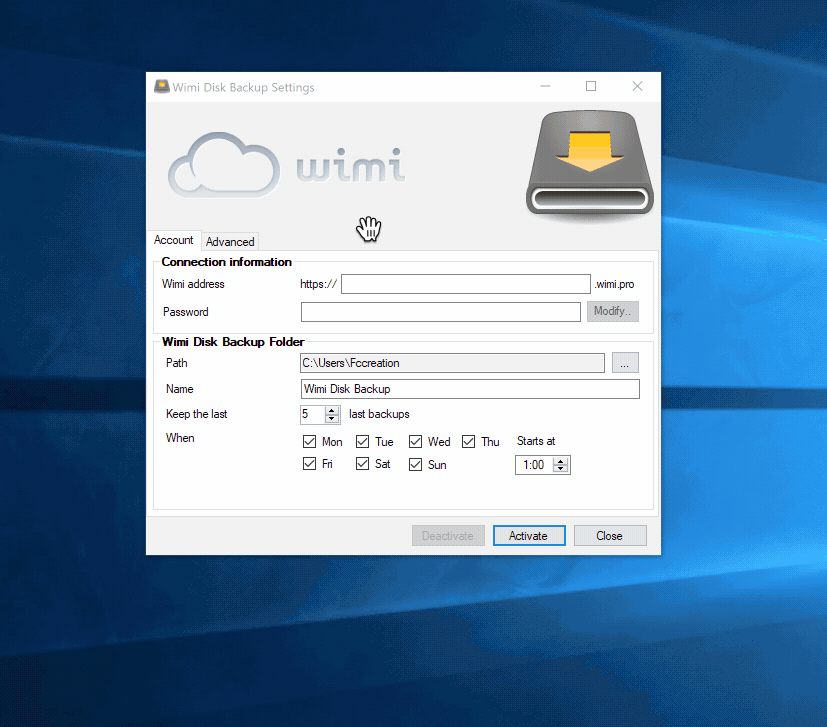Increase the number of backups kept
Screen dimensions: 827x727
coord(333,410)
